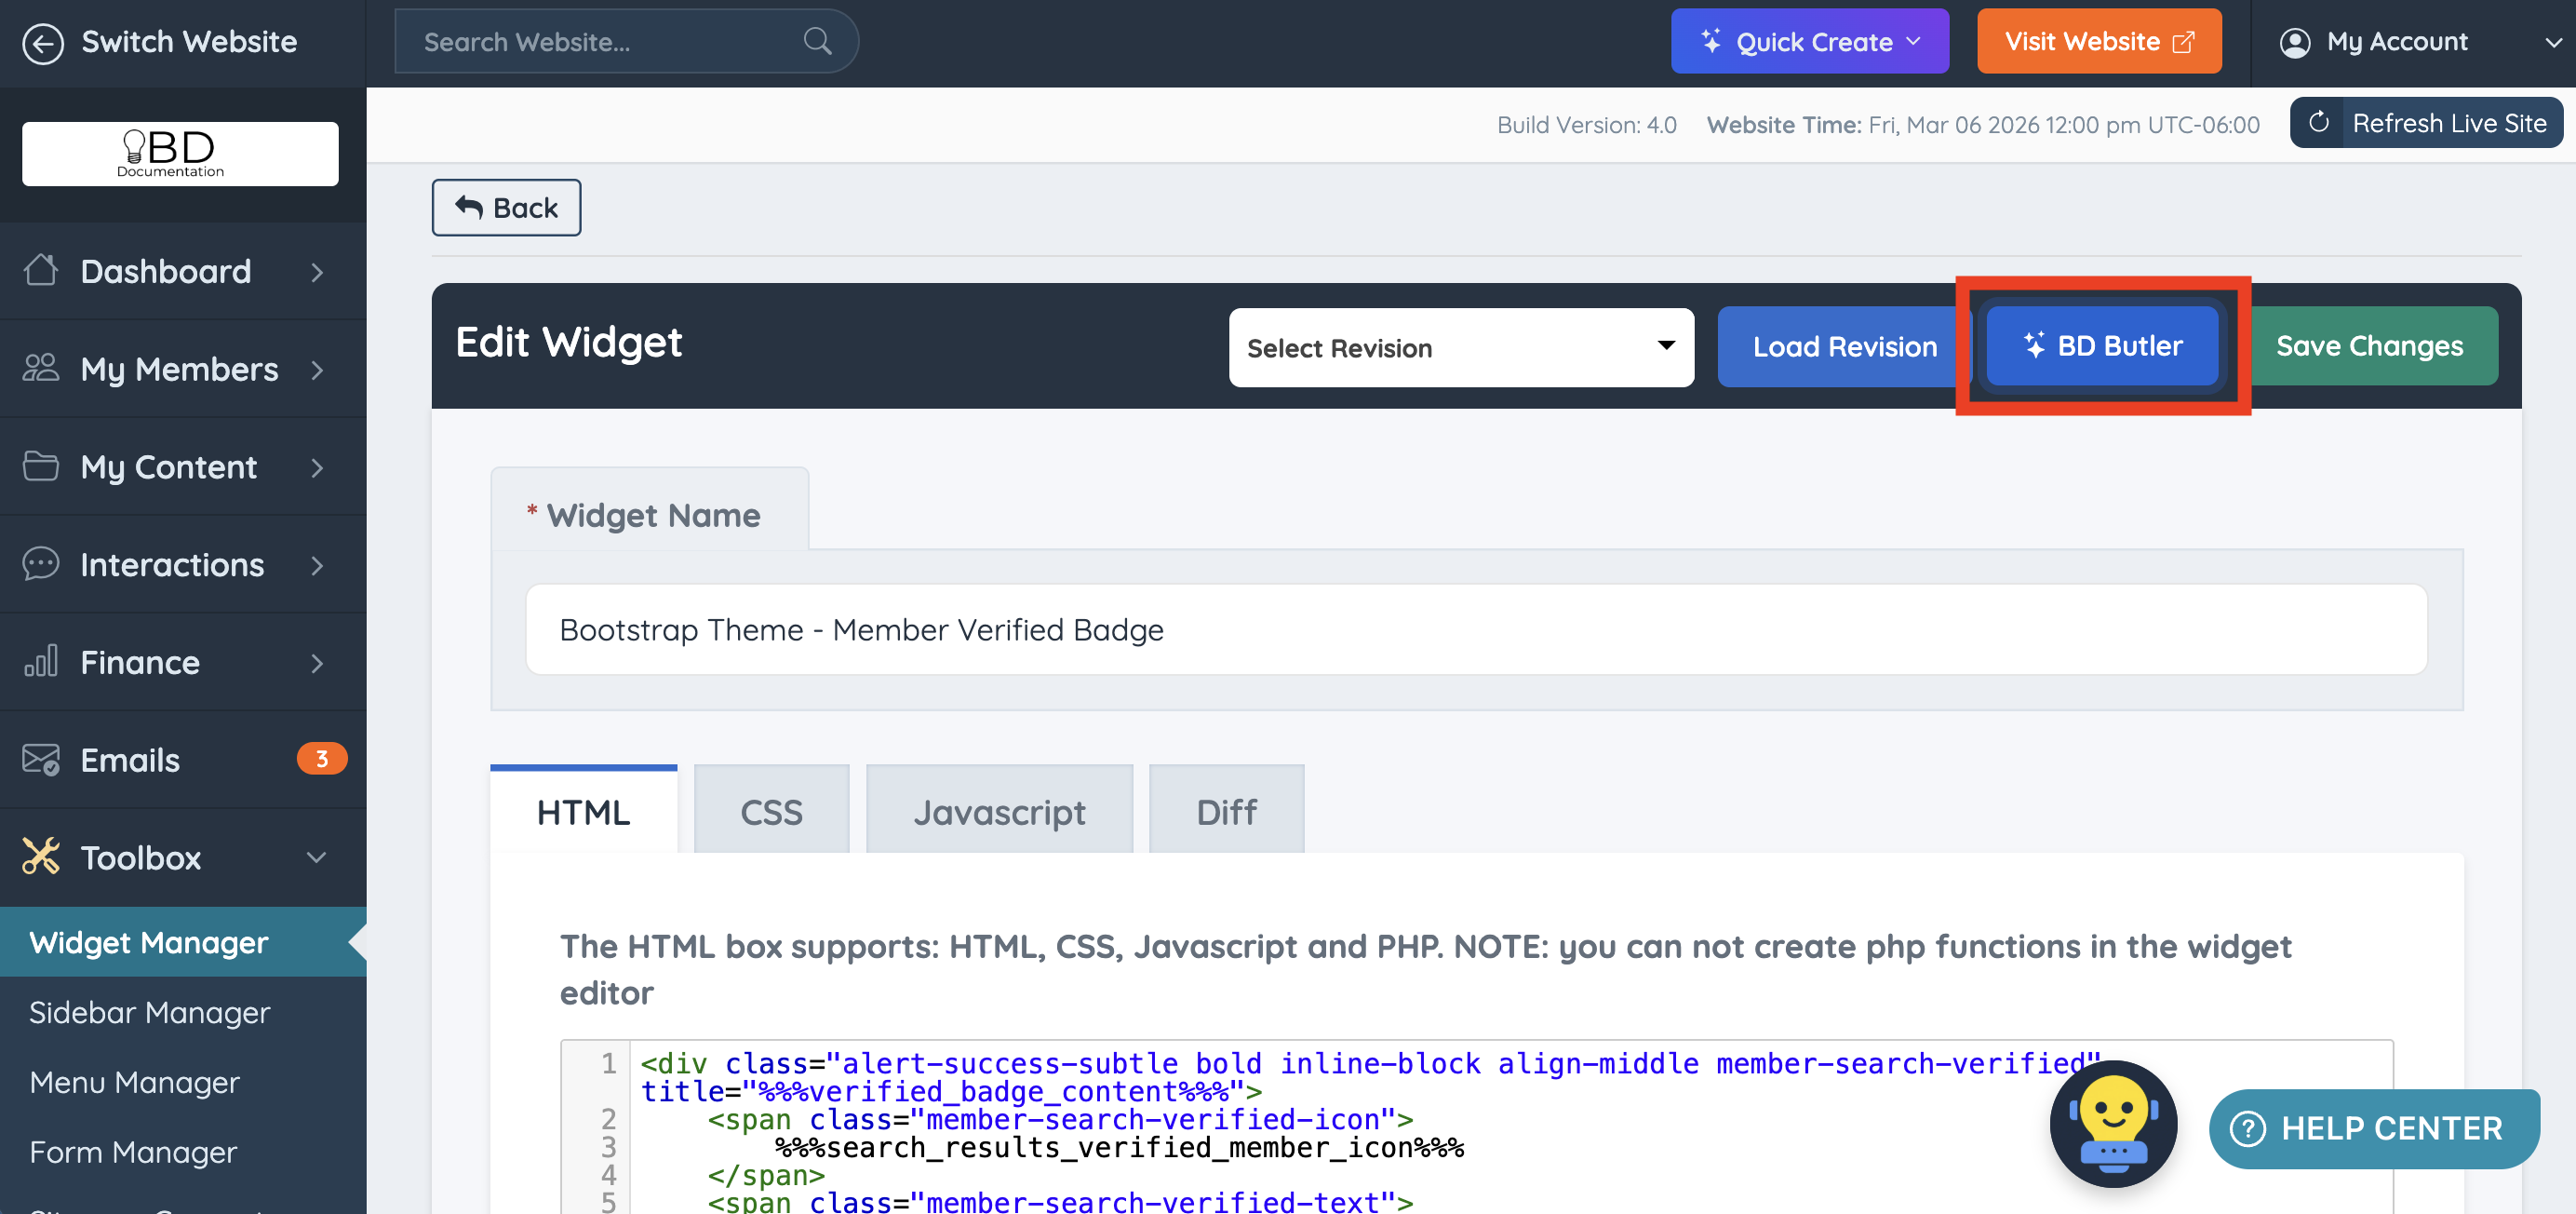Image resolution: width=2576 pixels, height=1214 pixels.
Task: Open the Diff tab
Action: point(1225,811)
